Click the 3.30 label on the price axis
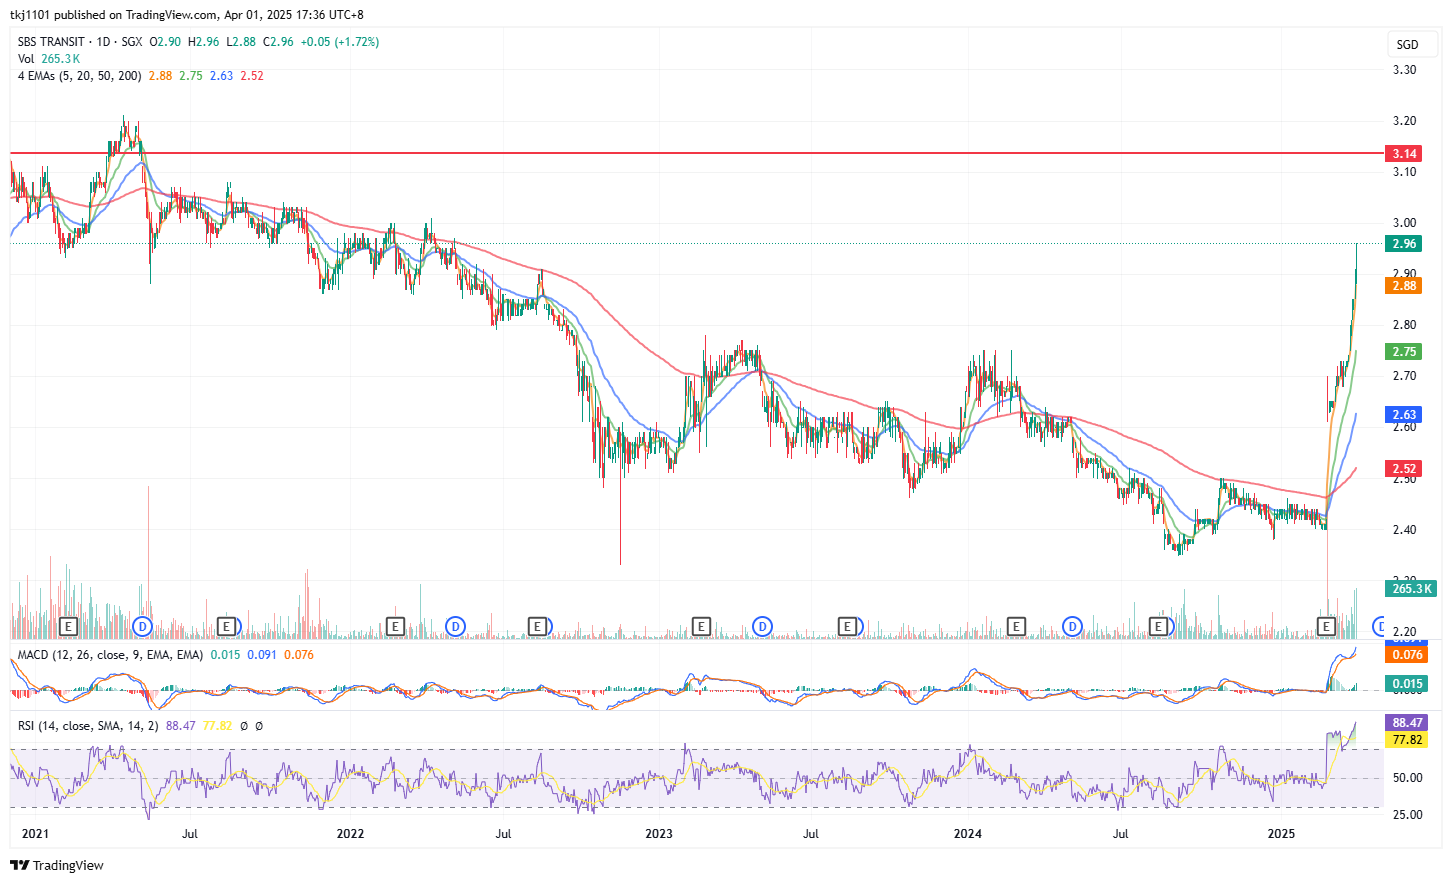This screenshot has width=1452, height=883. (x=1405, y=70)
